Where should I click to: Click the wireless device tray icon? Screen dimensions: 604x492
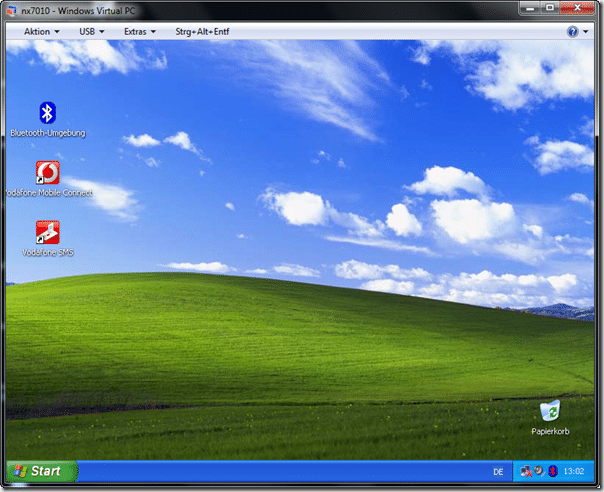point(540,471)
